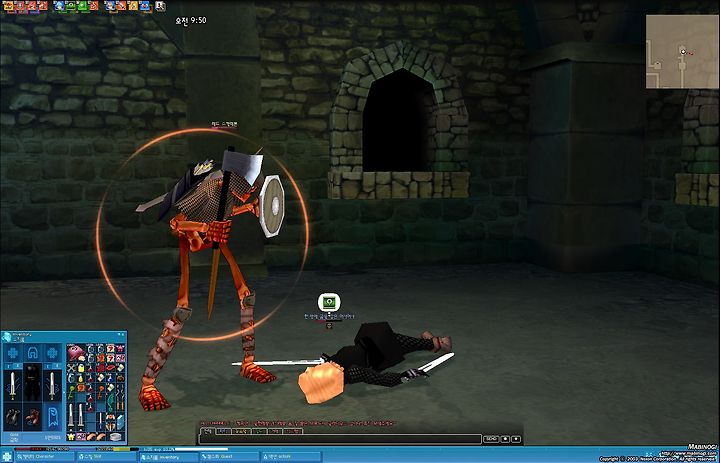The width and height of the screenshot is (720, 463).
Task: Activate the first yellow skill hotkey icon
Action: 9,6
